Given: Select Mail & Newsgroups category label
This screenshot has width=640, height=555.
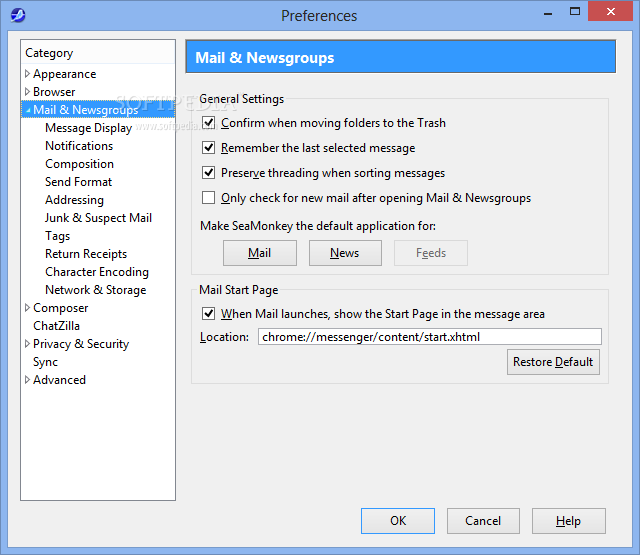Looking at the screenshot, I should coord(86,110).
